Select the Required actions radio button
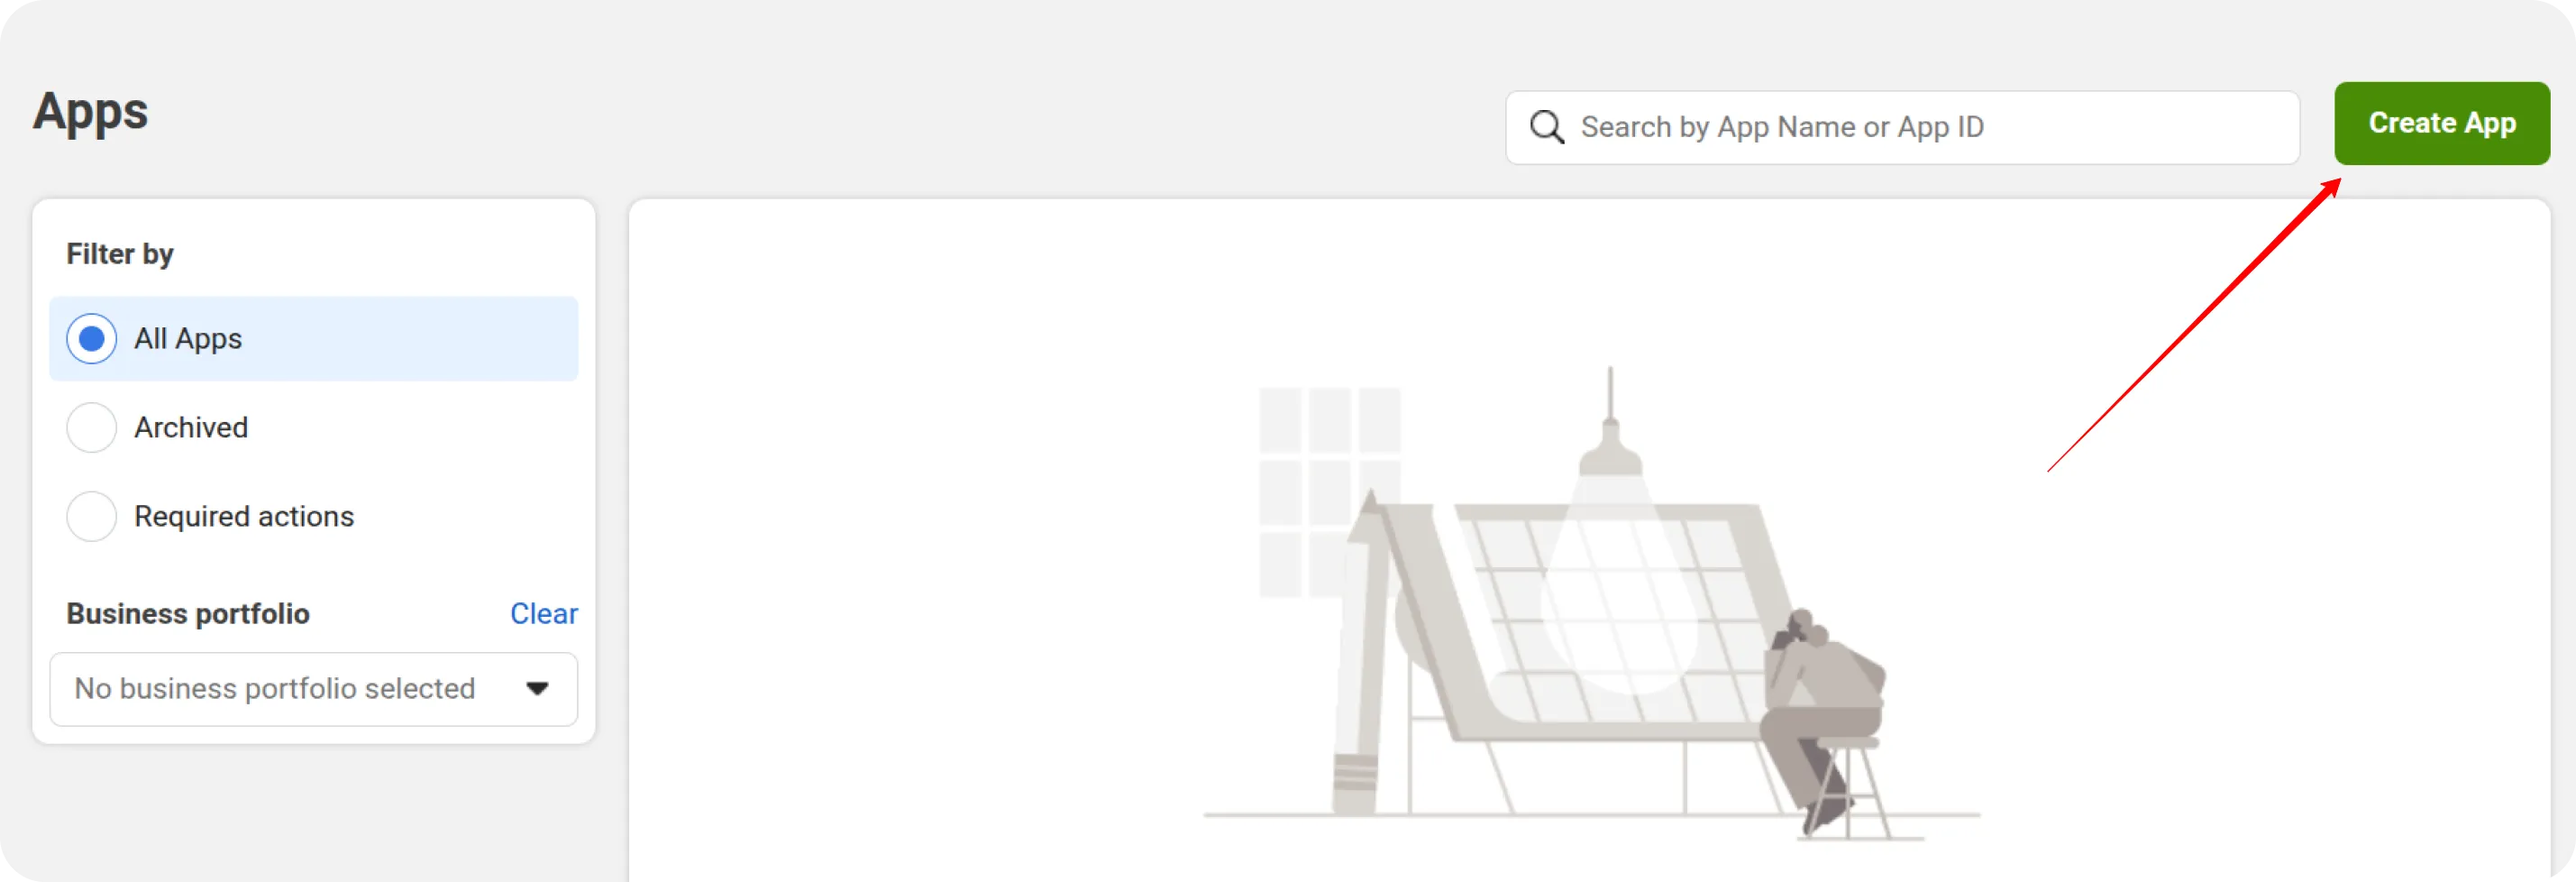The height and width of the screenshot is (882, 2576). (91, 517)
